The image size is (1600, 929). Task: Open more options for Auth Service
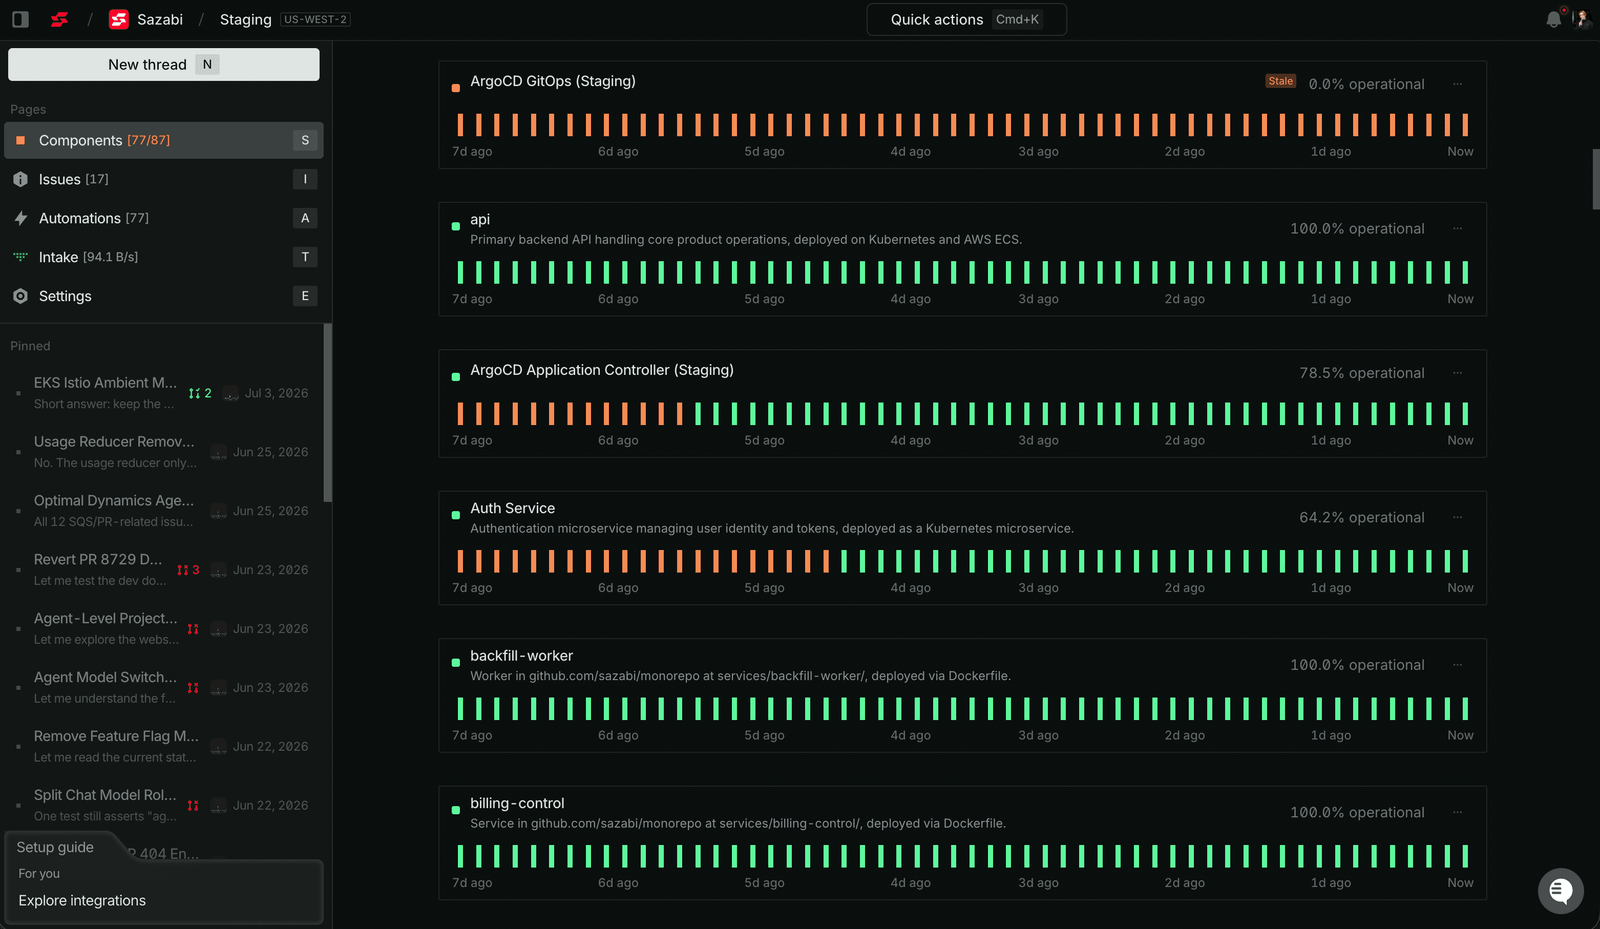tap(1457, 517)
